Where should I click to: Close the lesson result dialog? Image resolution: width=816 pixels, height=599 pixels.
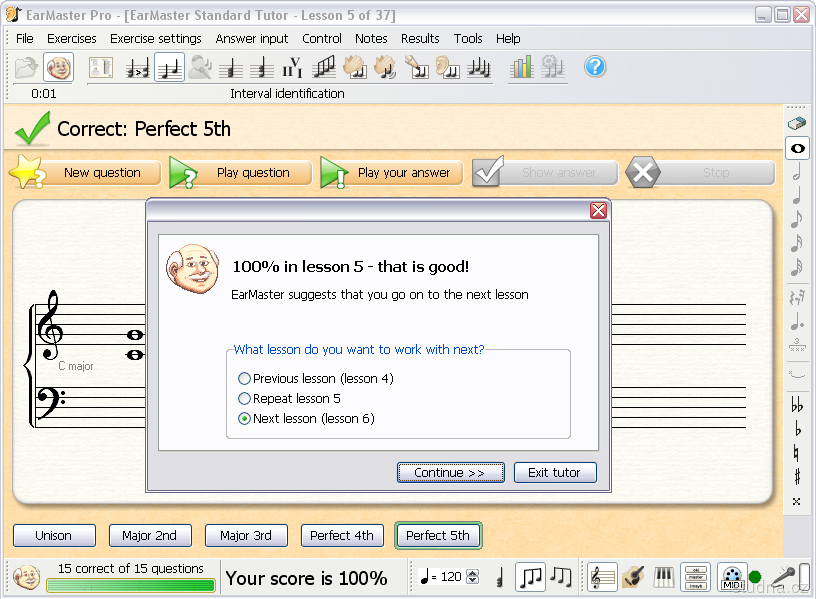[598, 210]
